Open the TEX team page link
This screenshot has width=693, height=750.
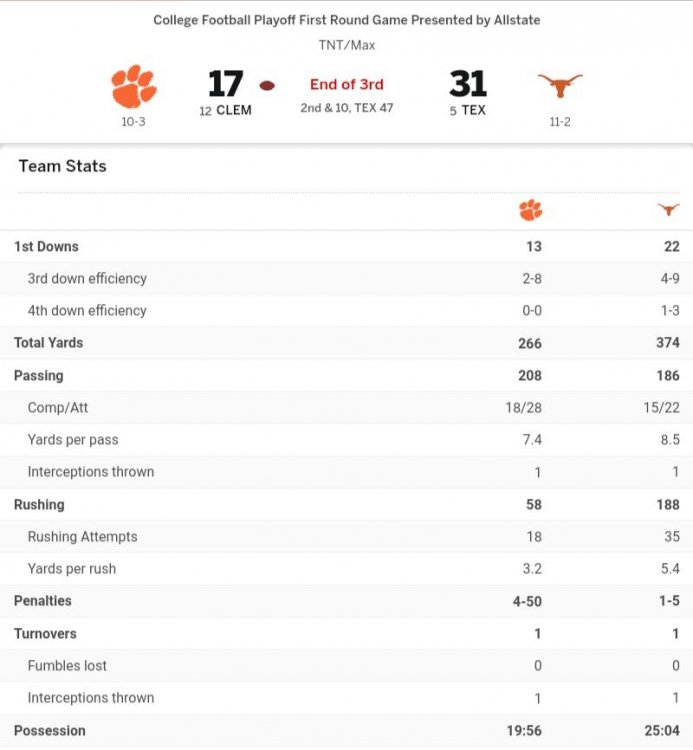click(473, 110)
